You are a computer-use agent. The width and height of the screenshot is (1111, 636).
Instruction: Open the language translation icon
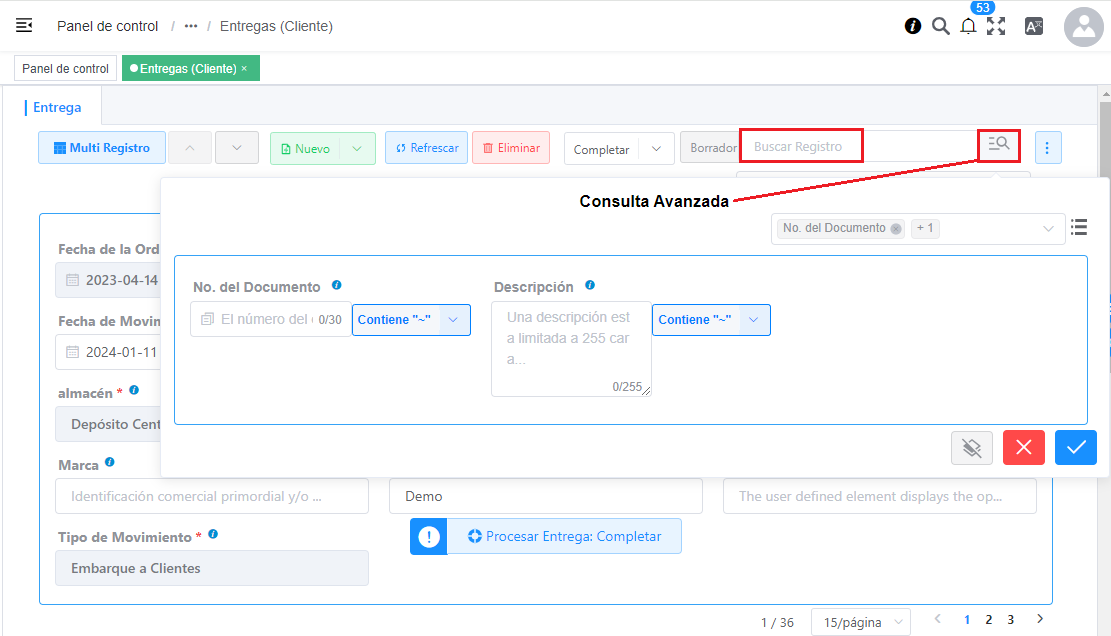[1034, 27]
